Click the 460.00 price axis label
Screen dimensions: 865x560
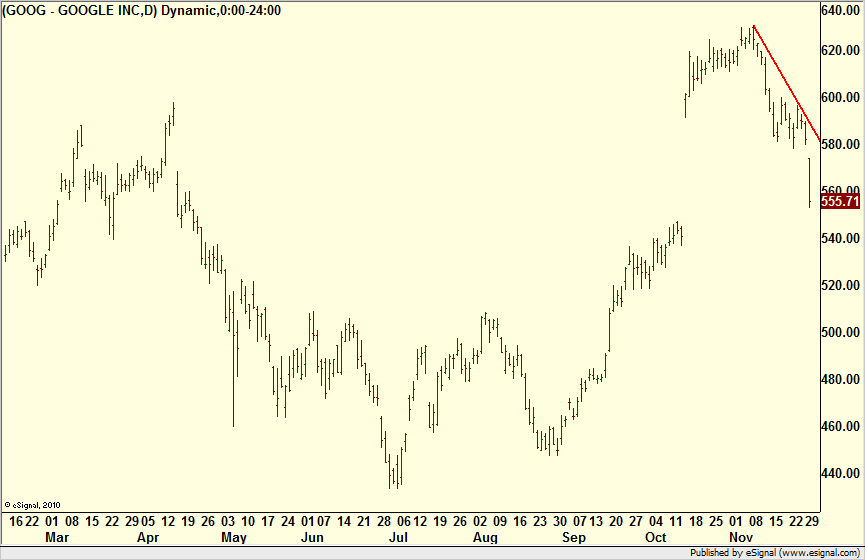840,426
